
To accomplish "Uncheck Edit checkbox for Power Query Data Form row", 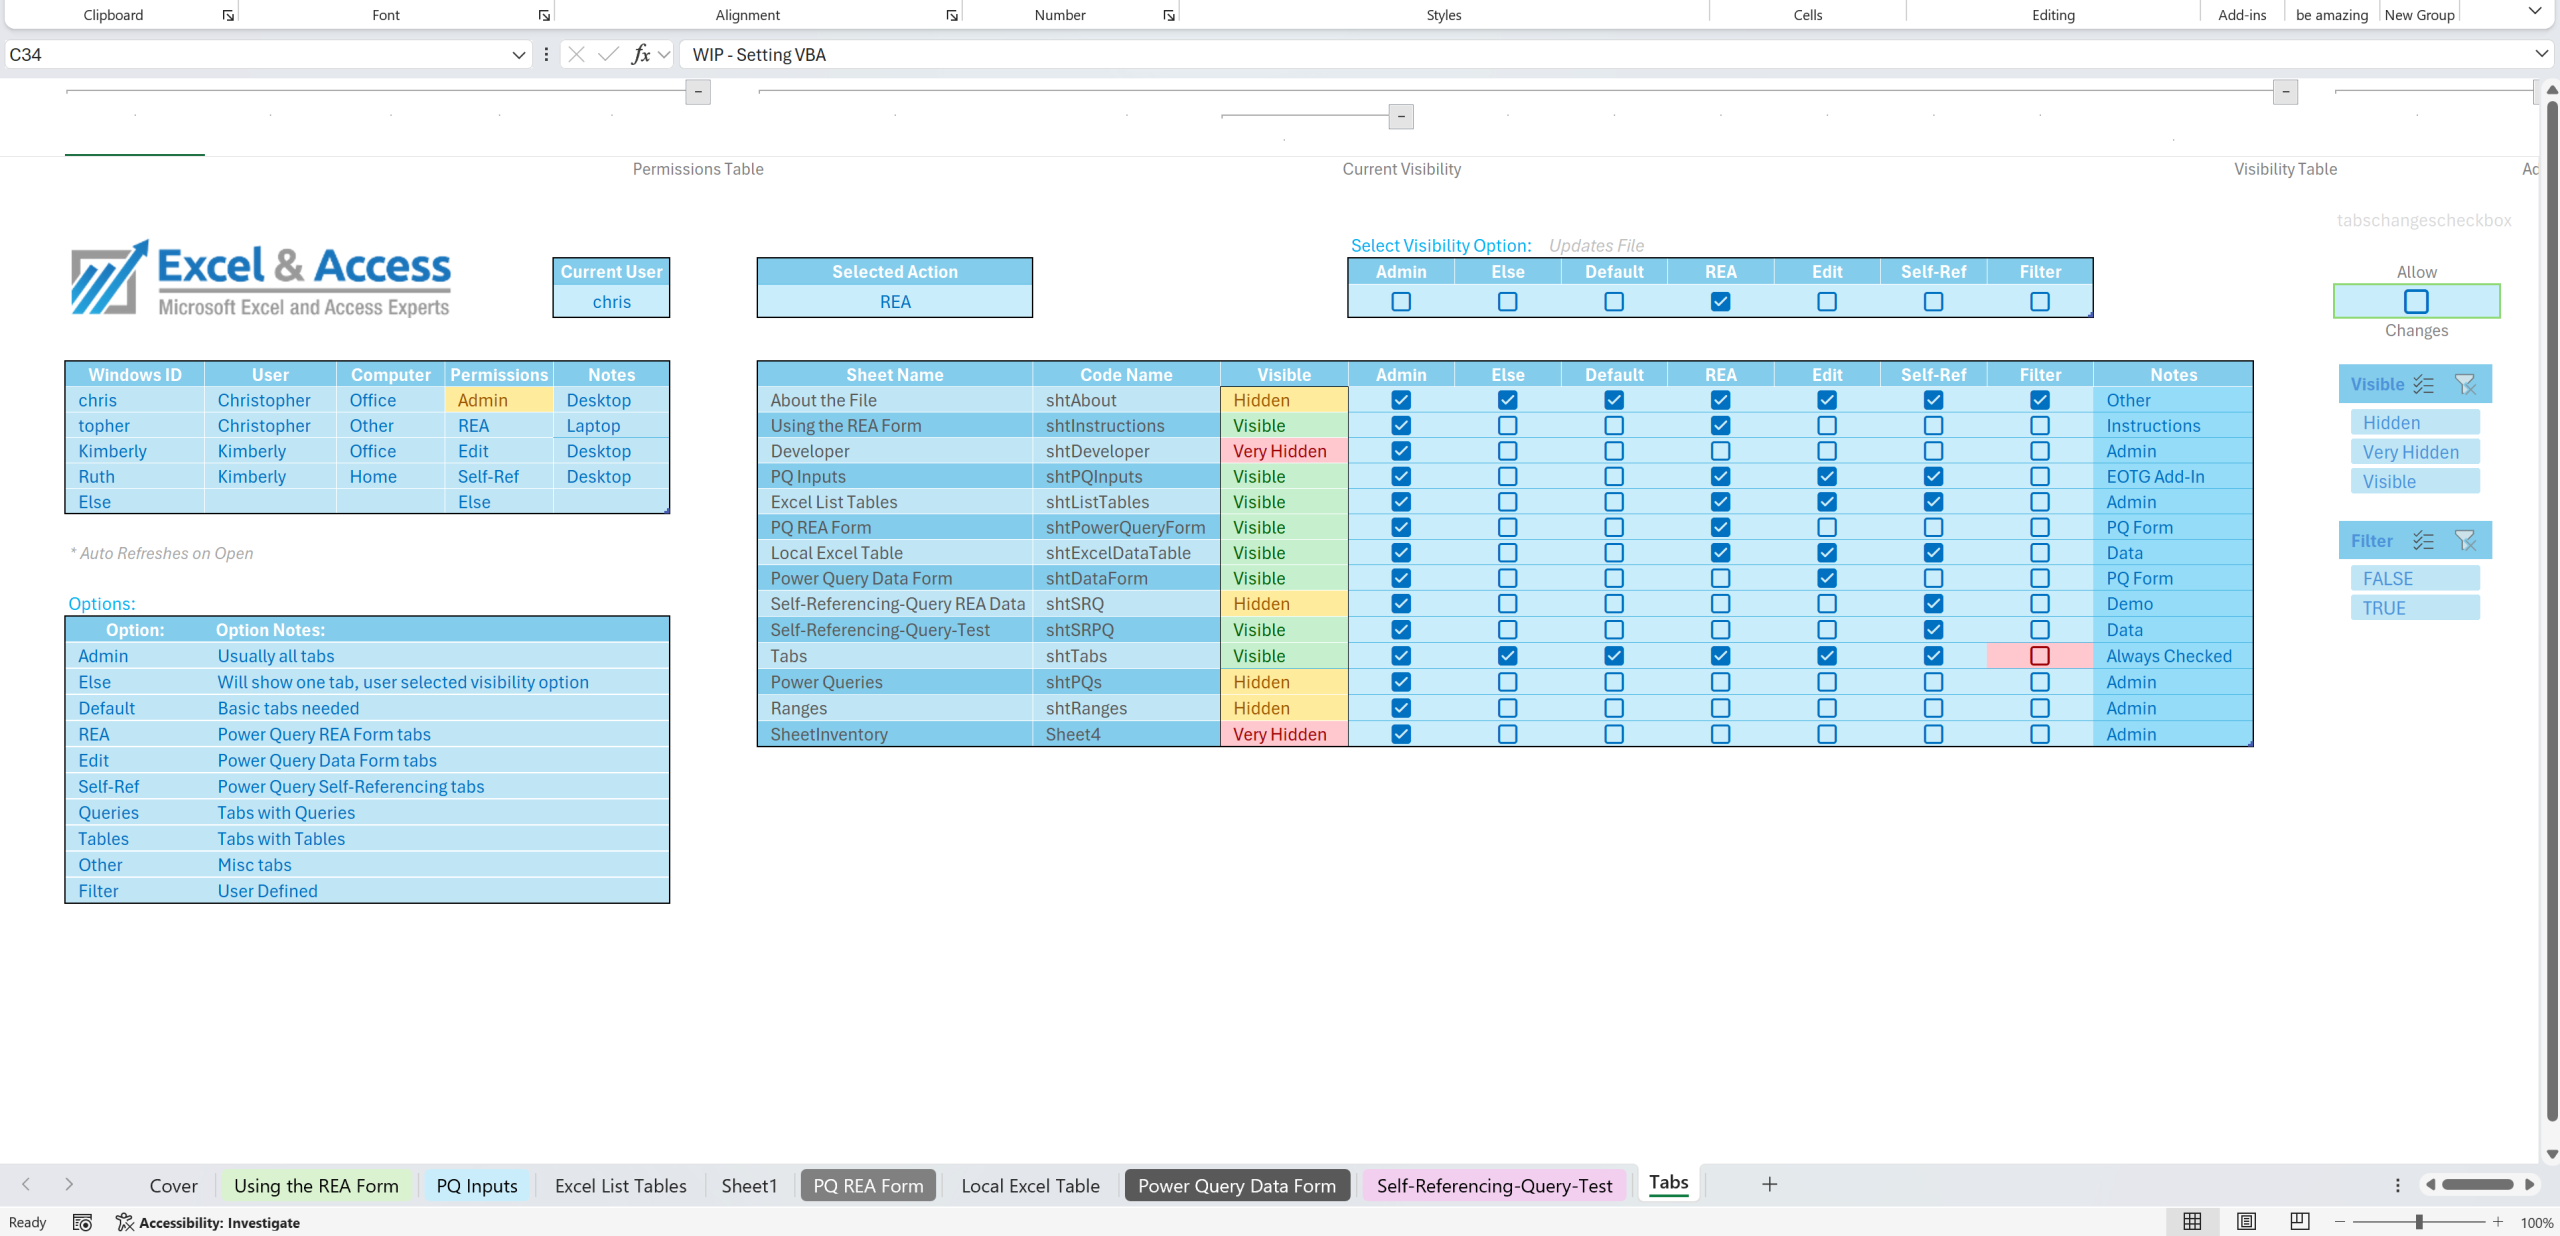I will tap(1827, 578).
